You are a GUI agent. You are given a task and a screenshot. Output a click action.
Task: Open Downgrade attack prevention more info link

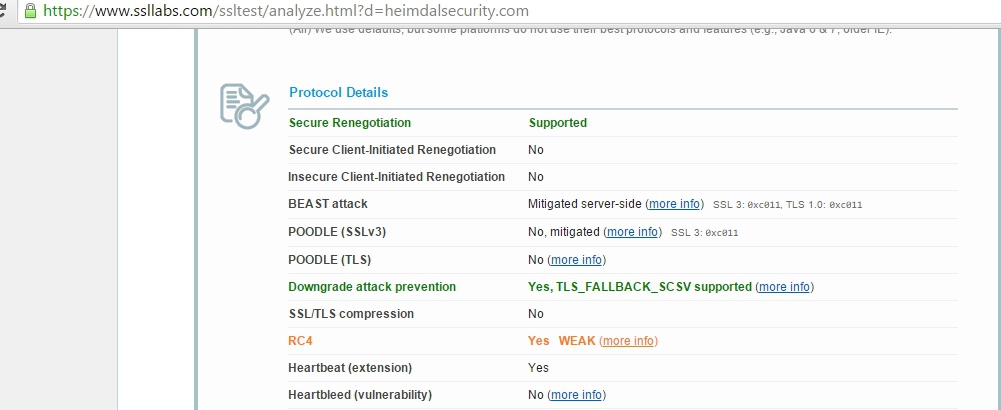point(784,287)
